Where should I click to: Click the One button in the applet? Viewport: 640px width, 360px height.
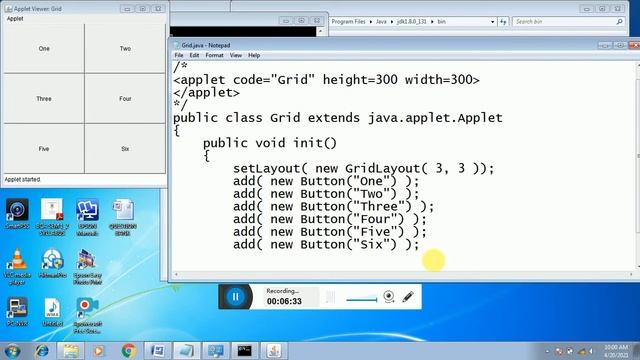coord(44,49)
